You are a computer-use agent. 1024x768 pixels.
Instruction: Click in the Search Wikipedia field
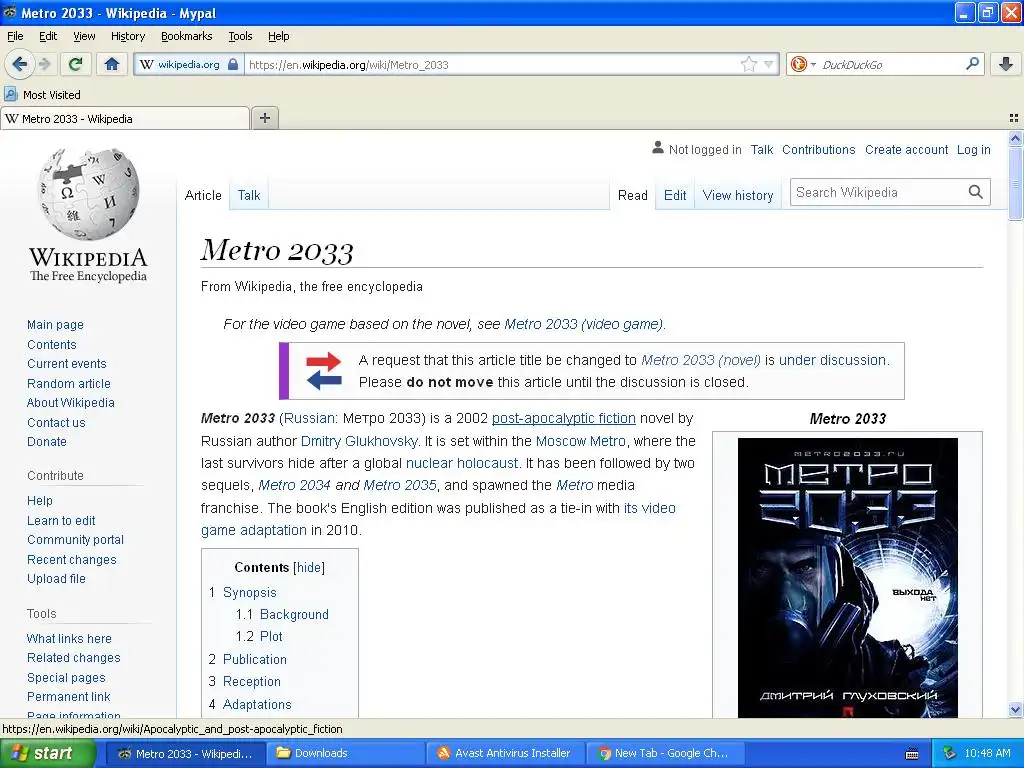878,192
